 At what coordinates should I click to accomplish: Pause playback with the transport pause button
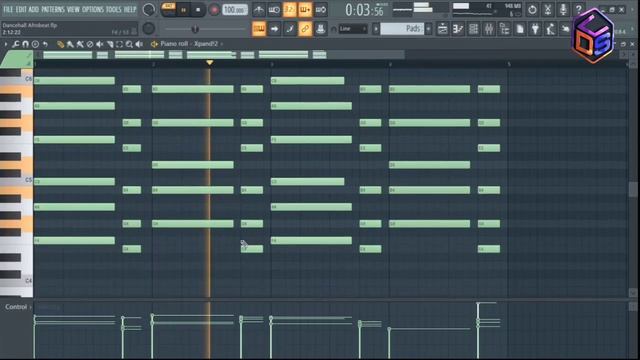point(183,10)
